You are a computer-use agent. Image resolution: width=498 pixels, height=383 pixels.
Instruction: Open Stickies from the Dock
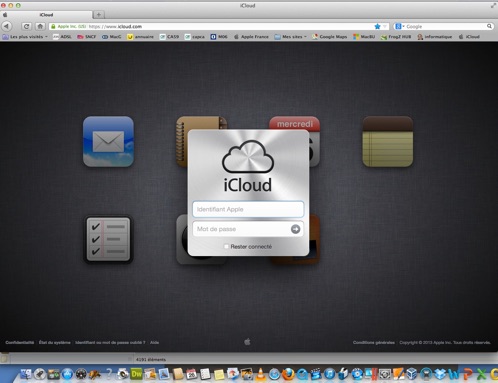[219, 375]
